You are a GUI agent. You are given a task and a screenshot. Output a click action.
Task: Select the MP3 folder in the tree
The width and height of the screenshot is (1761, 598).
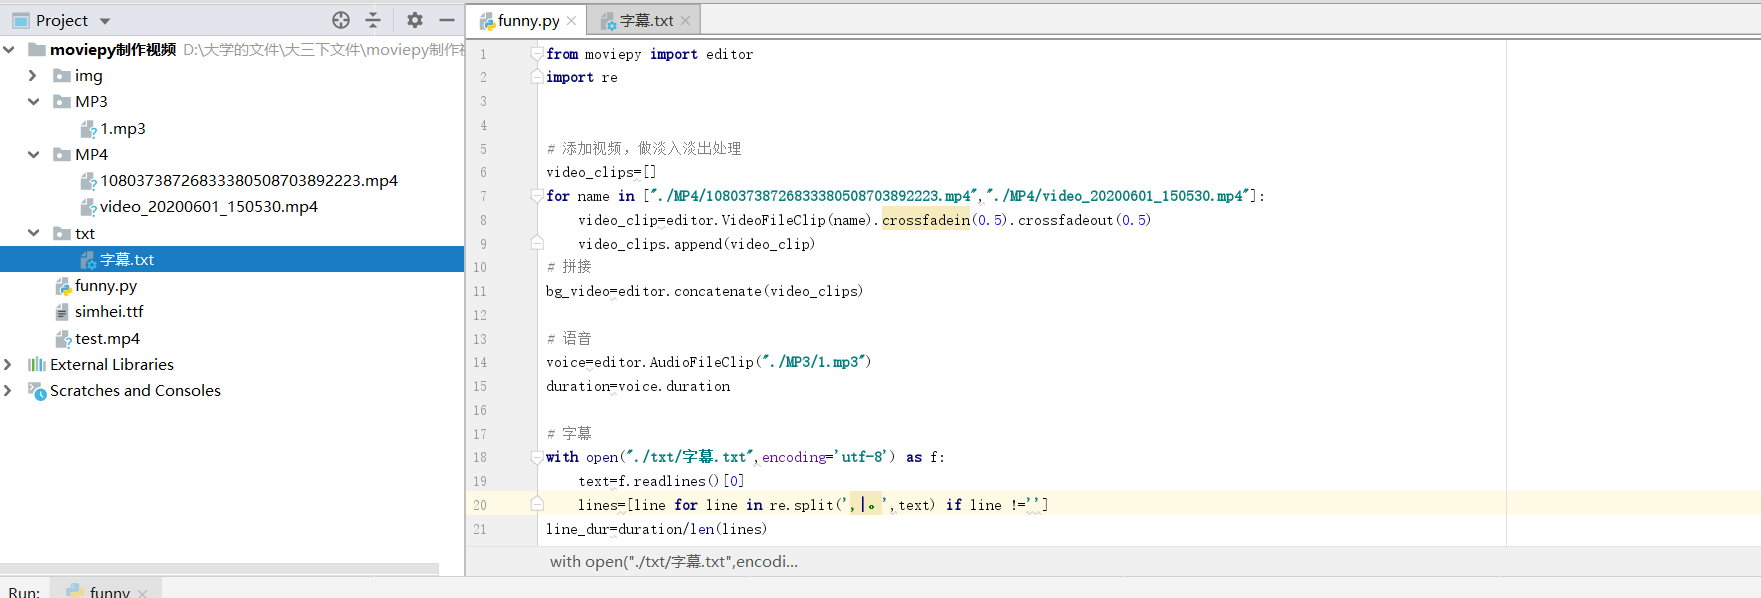(x=91, y=101)
